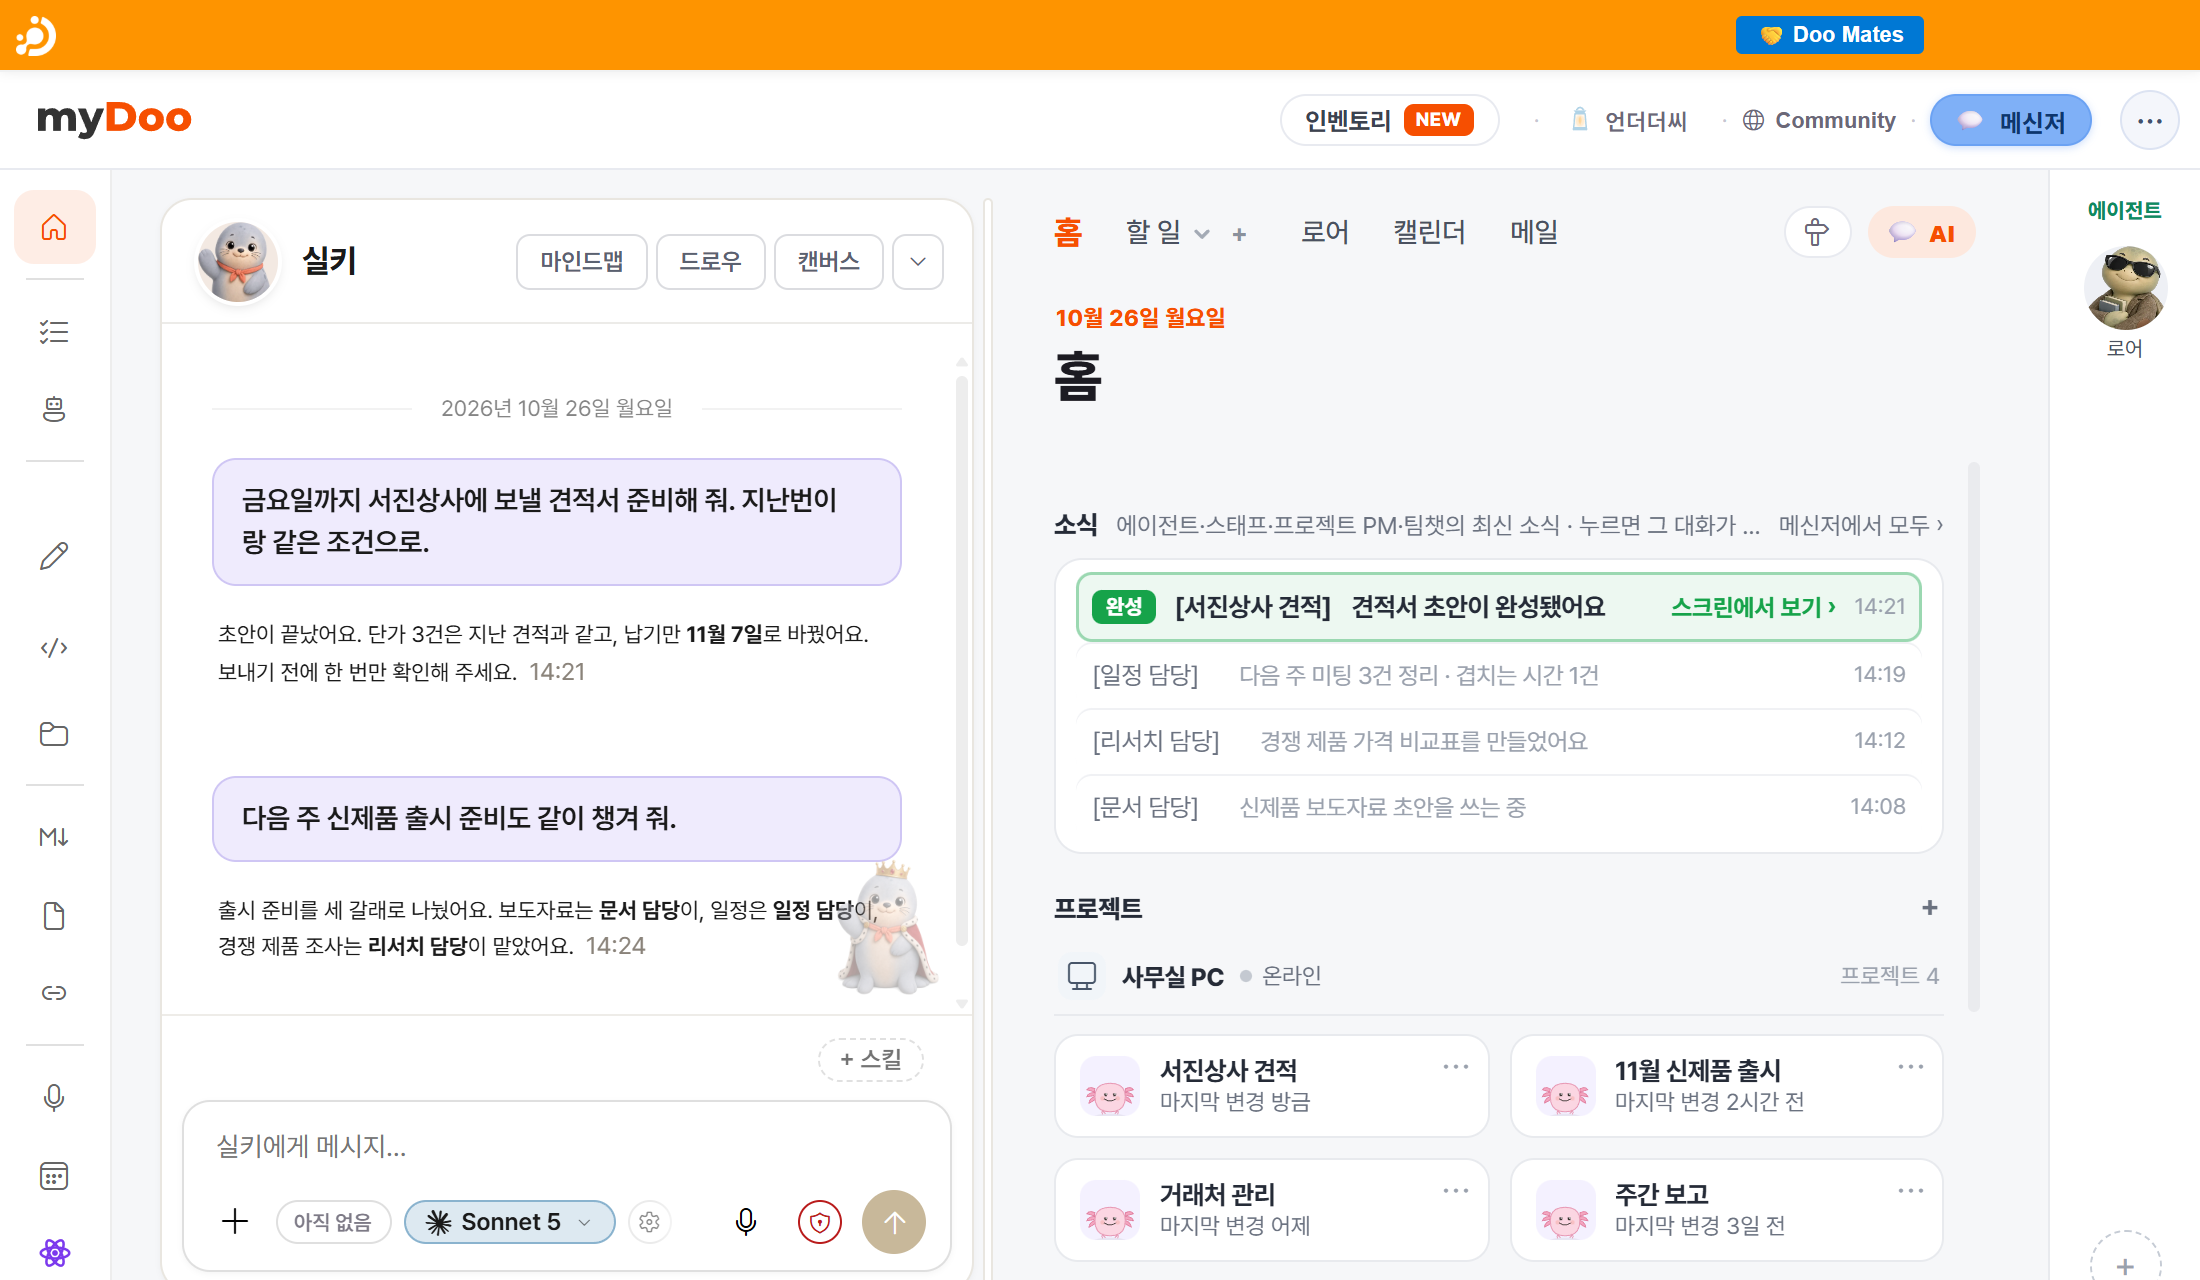Open the document page icon in sidebar
The width and height of the screenshot is (2200, 1280).
point(54,916)
